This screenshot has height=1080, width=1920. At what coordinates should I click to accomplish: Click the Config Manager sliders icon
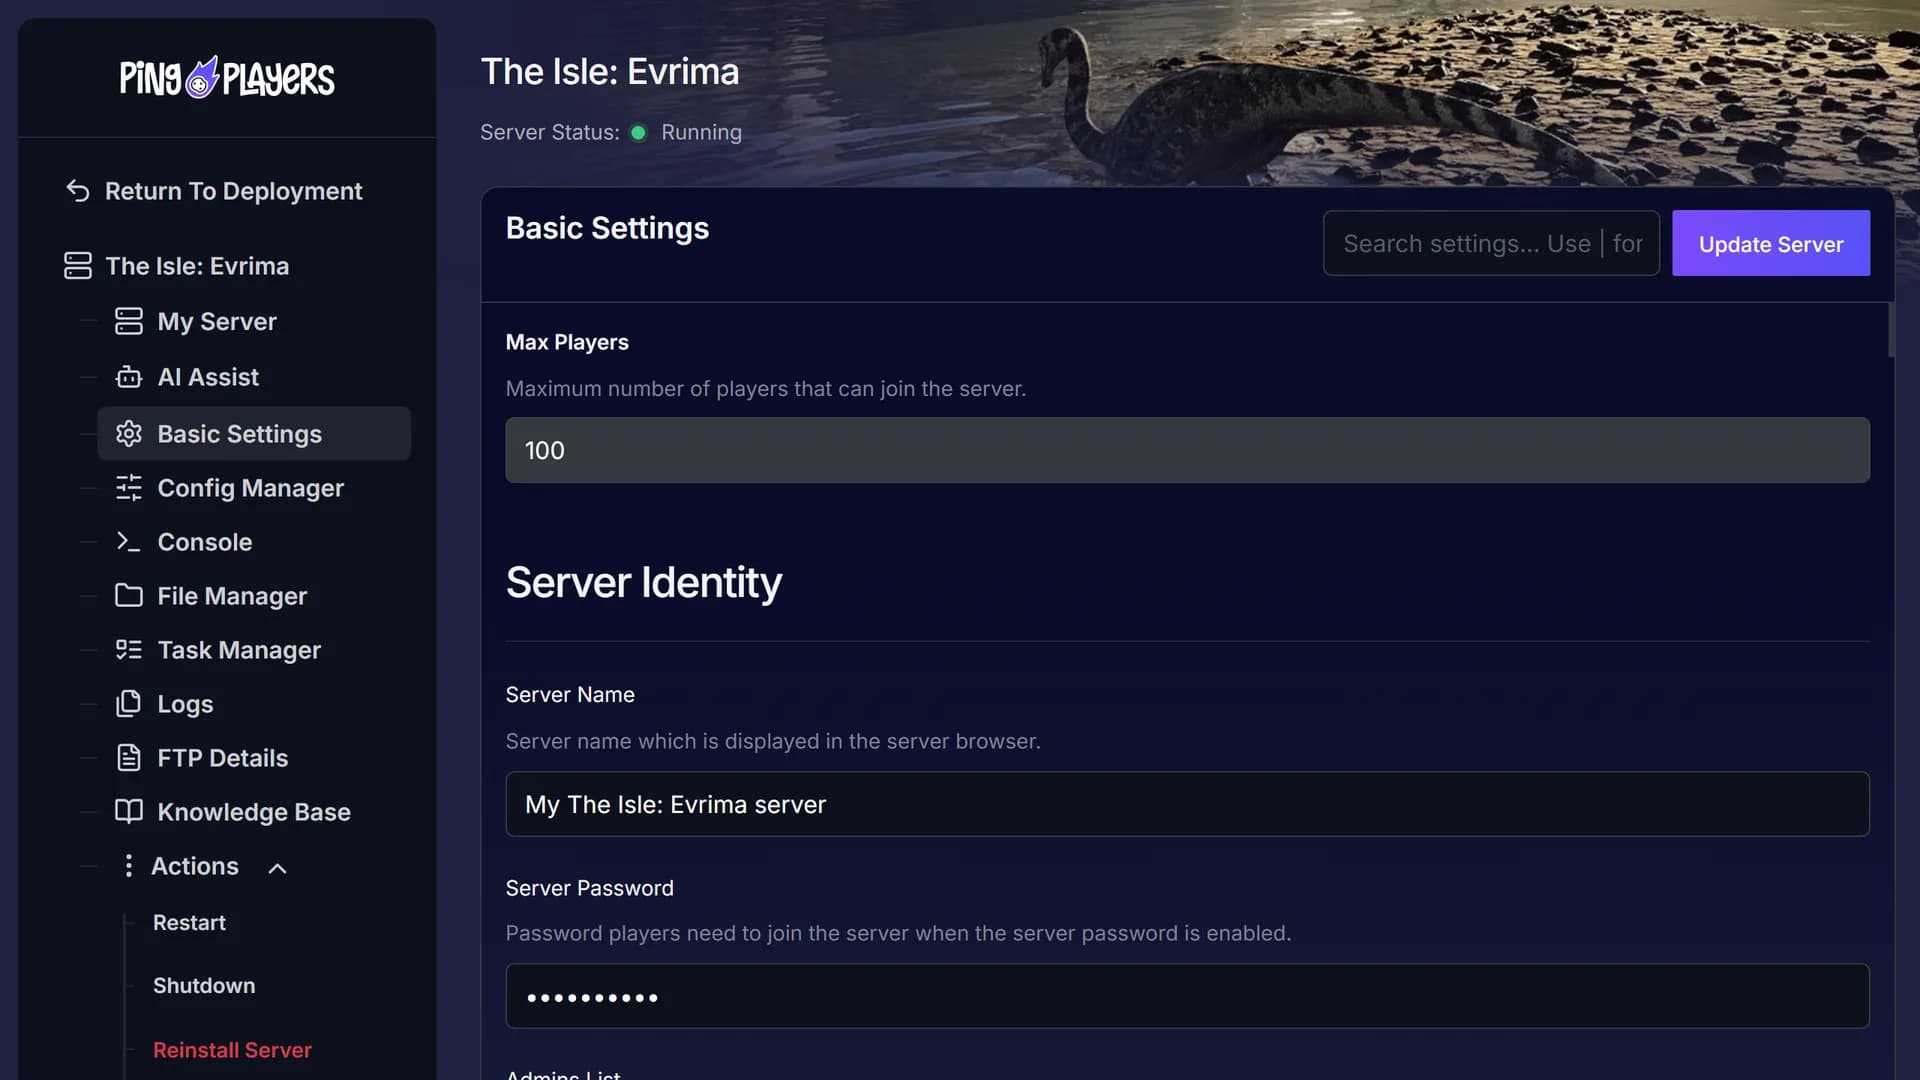[x=129, y=488]
